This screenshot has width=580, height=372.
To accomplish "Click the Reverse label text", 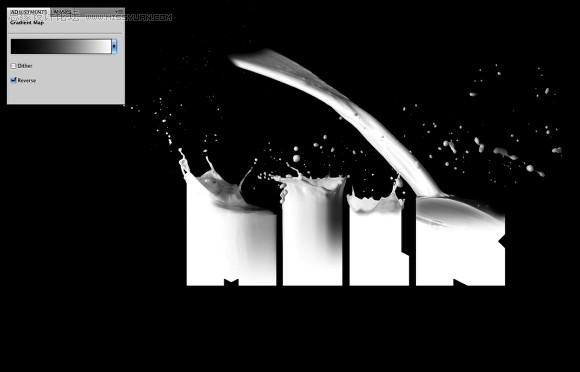I will (27, 80).
